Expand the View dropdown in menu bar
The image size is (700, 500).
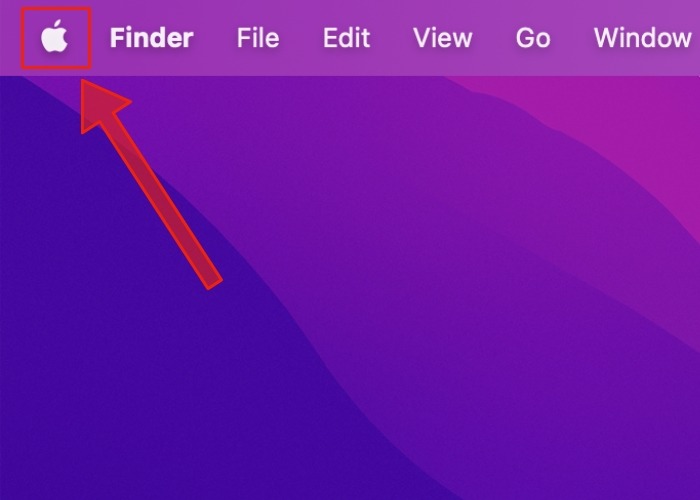[442, 38]
